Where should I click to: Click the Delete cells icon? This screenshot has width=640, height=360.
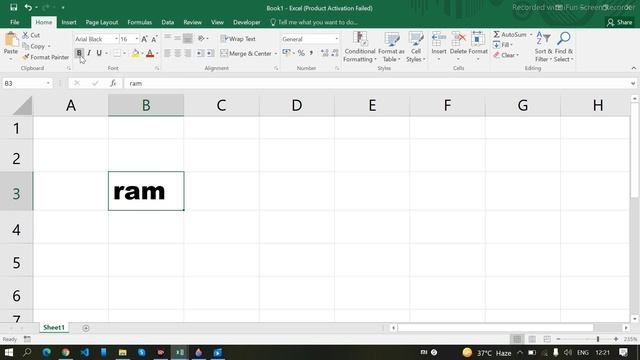pyautogui.click(x=458, y=39)
